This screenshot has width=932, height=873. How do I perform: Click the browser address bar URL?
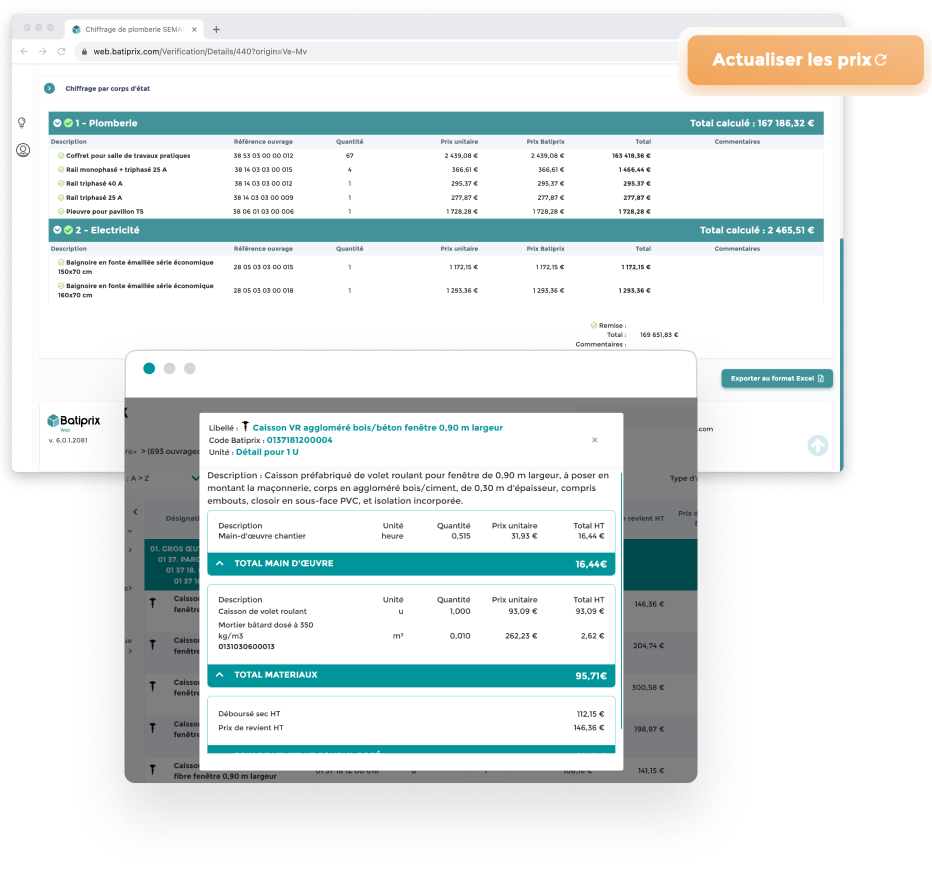(x=200, y=51)
